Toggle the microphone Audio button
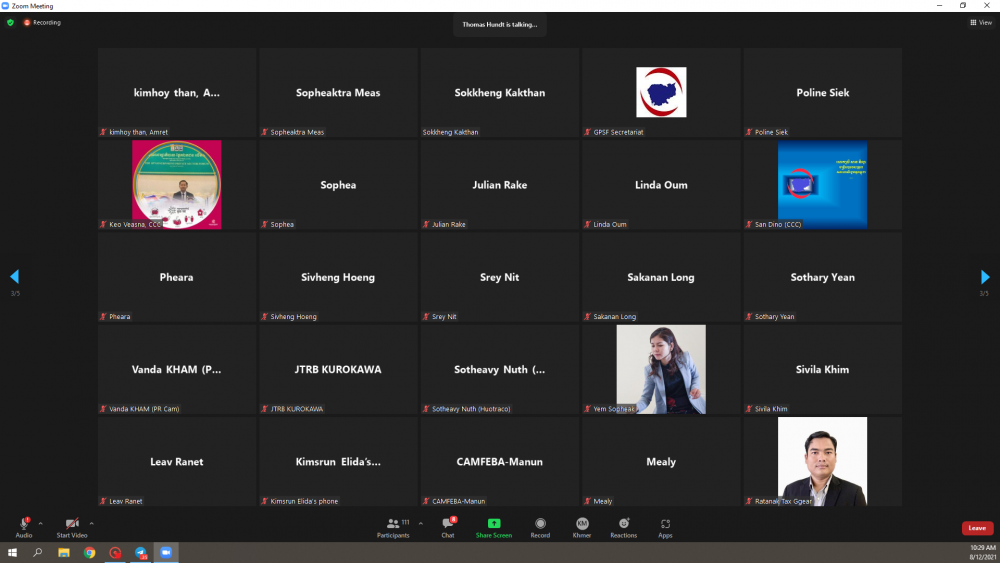The image size is (1000, 563). [x=24, y=524]
